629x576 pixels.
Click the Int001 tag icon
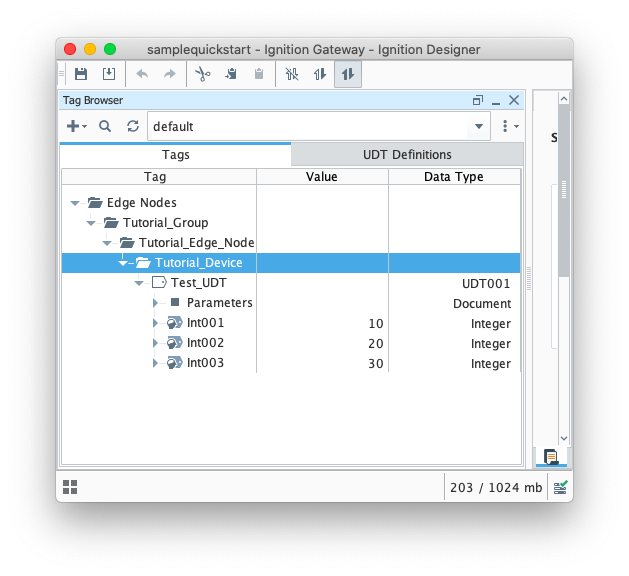coord(173,323)
